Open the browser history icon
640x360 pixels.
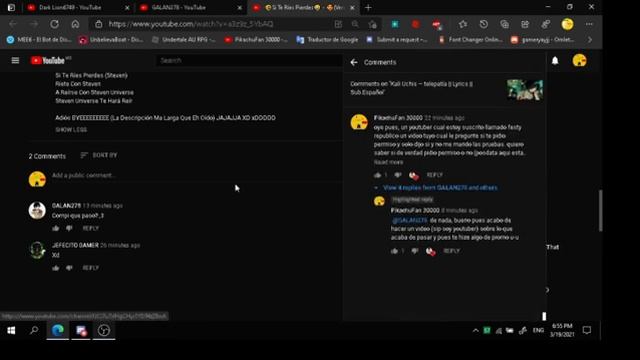[x=484, y=24]
